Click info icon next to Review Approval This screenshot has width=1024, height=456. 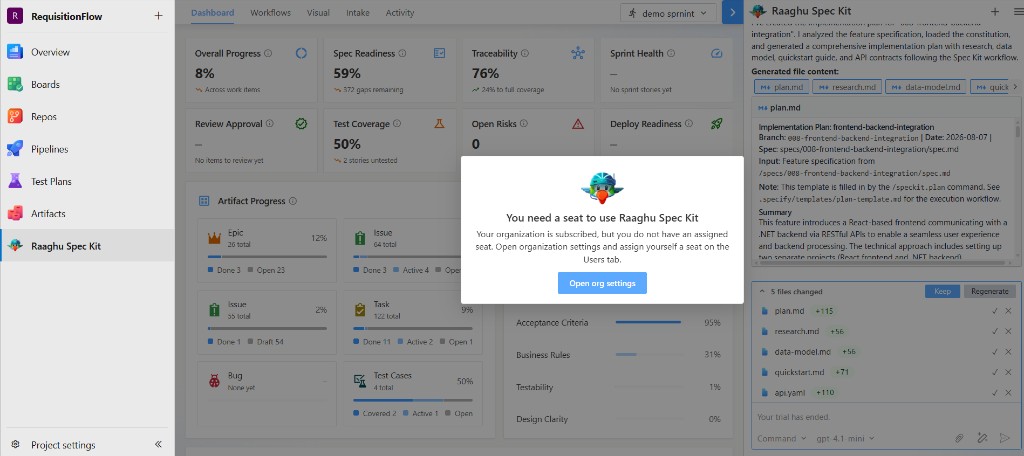pos(270,123)
